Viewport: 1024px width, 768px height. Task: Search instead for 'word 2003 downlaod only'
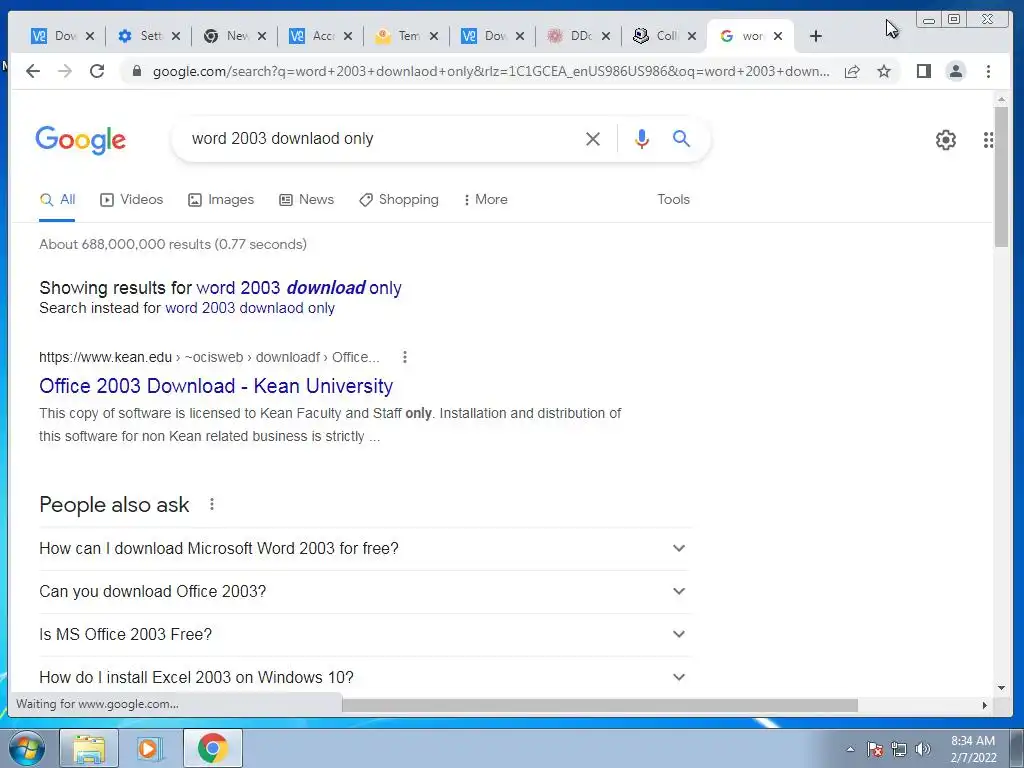[250, 308]
